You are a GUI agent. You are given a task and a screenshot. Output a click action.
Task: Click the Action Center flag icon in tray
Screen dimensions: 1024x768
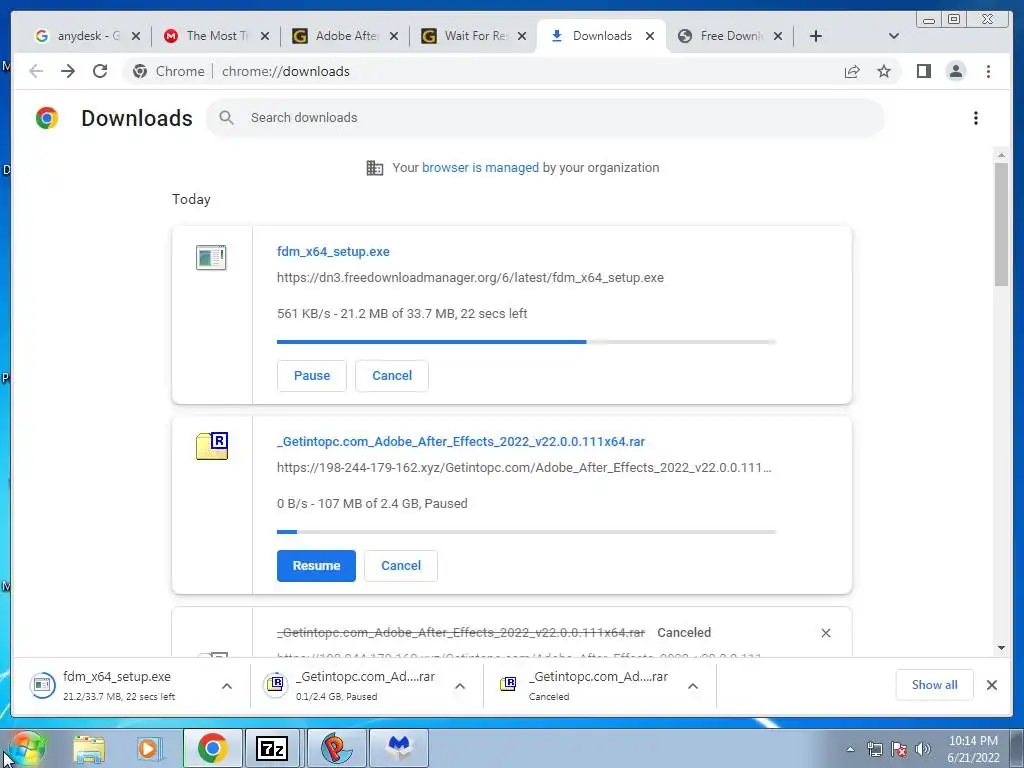pos(899,749)
